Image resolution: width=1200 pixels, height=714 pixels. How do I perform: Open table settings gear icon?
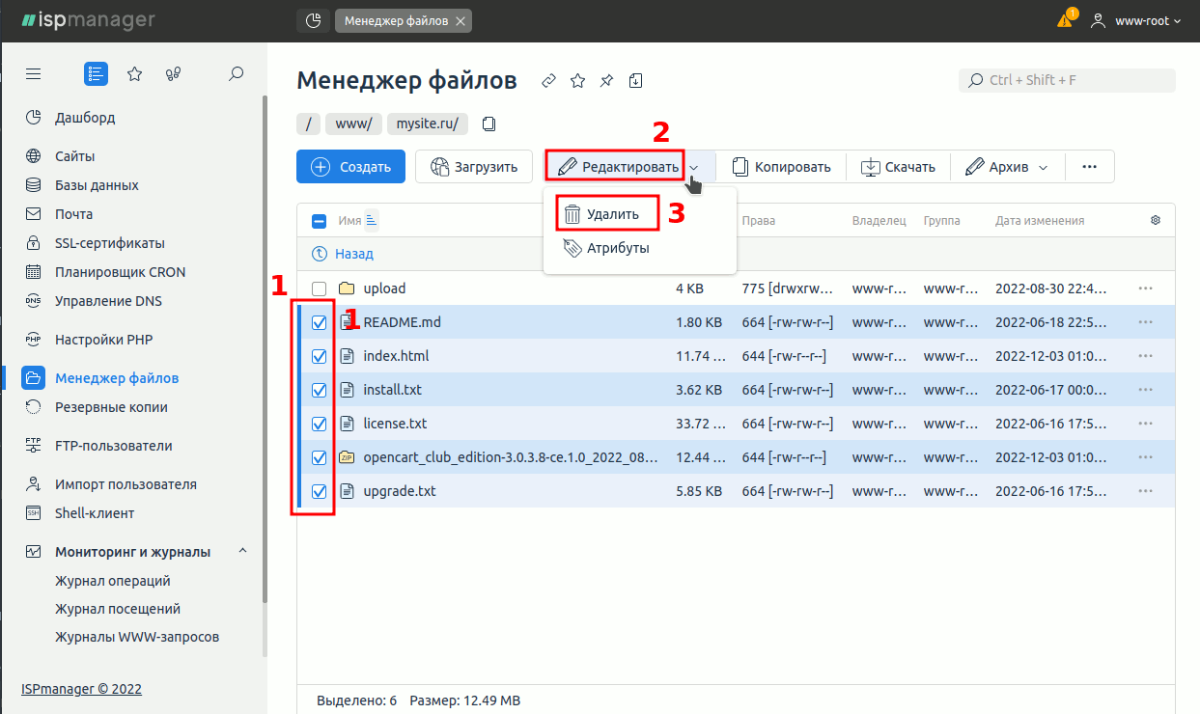coord(1156,221)
